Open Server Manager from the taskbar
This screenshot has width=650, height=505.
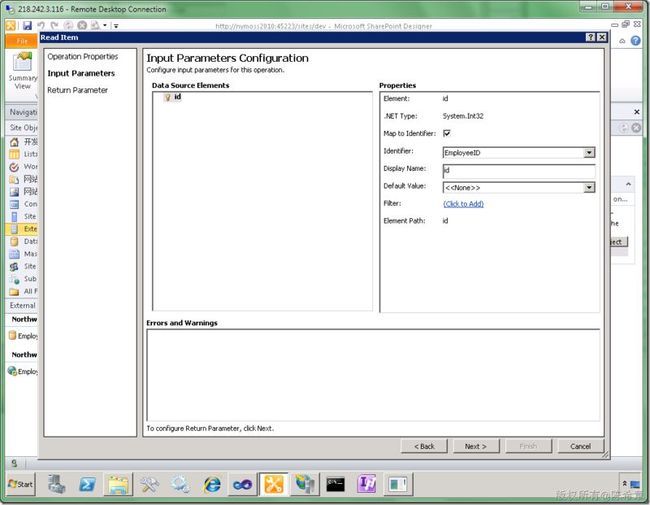57,484
